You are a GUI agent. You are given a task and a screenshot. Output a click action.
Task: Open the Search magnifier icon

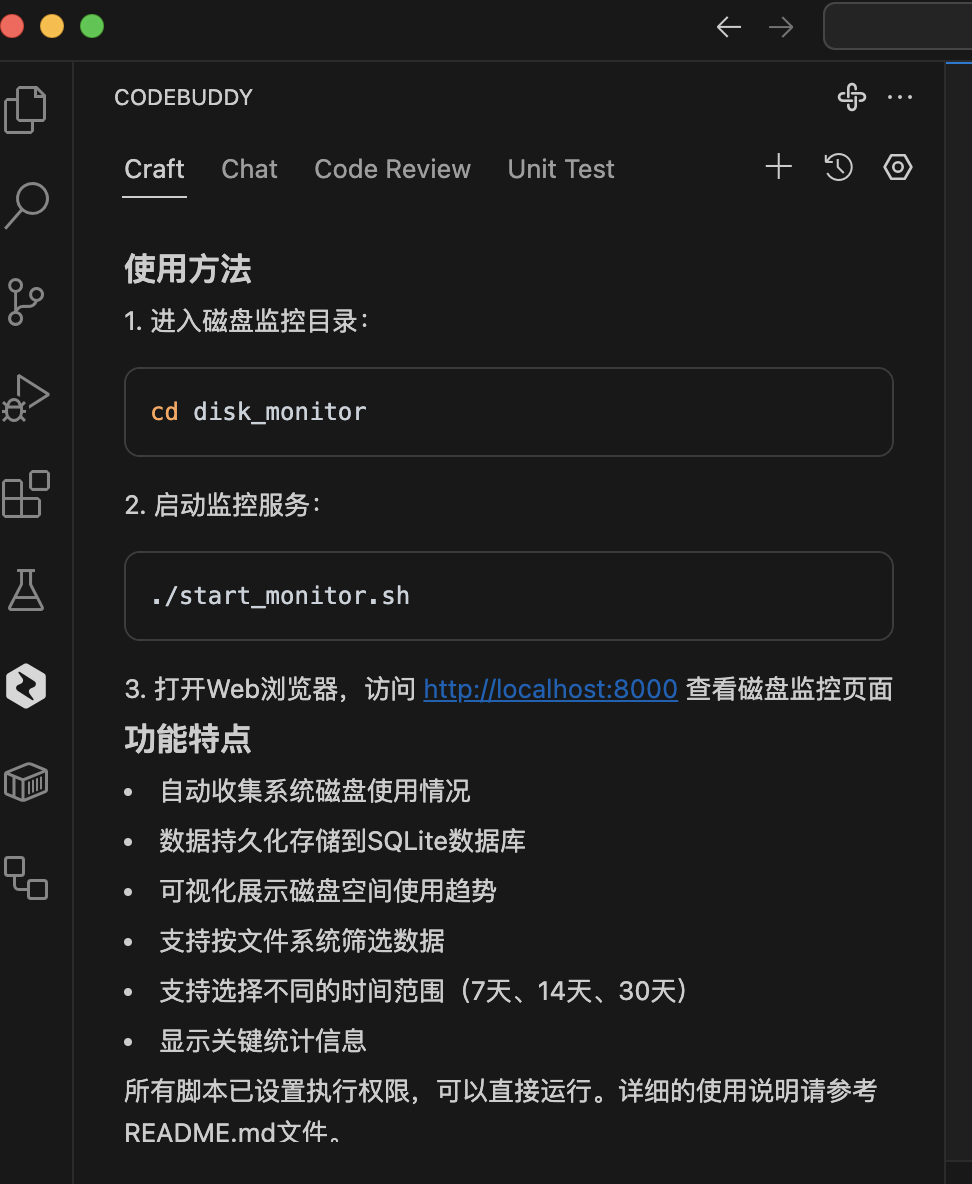(26, 205)
